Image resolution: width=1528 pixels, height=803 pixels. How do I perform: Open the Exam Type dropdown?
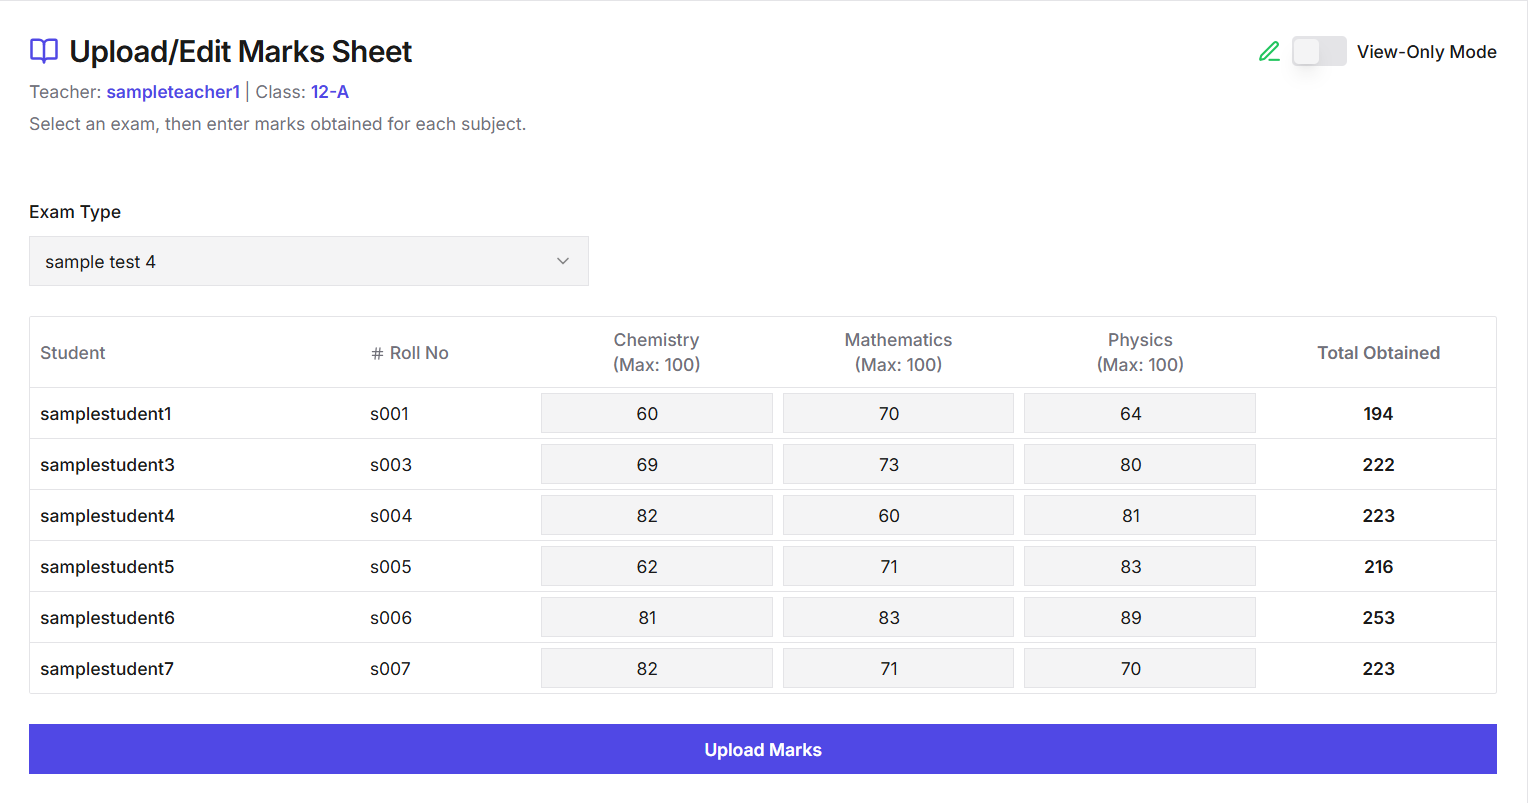tap(309, 261)
